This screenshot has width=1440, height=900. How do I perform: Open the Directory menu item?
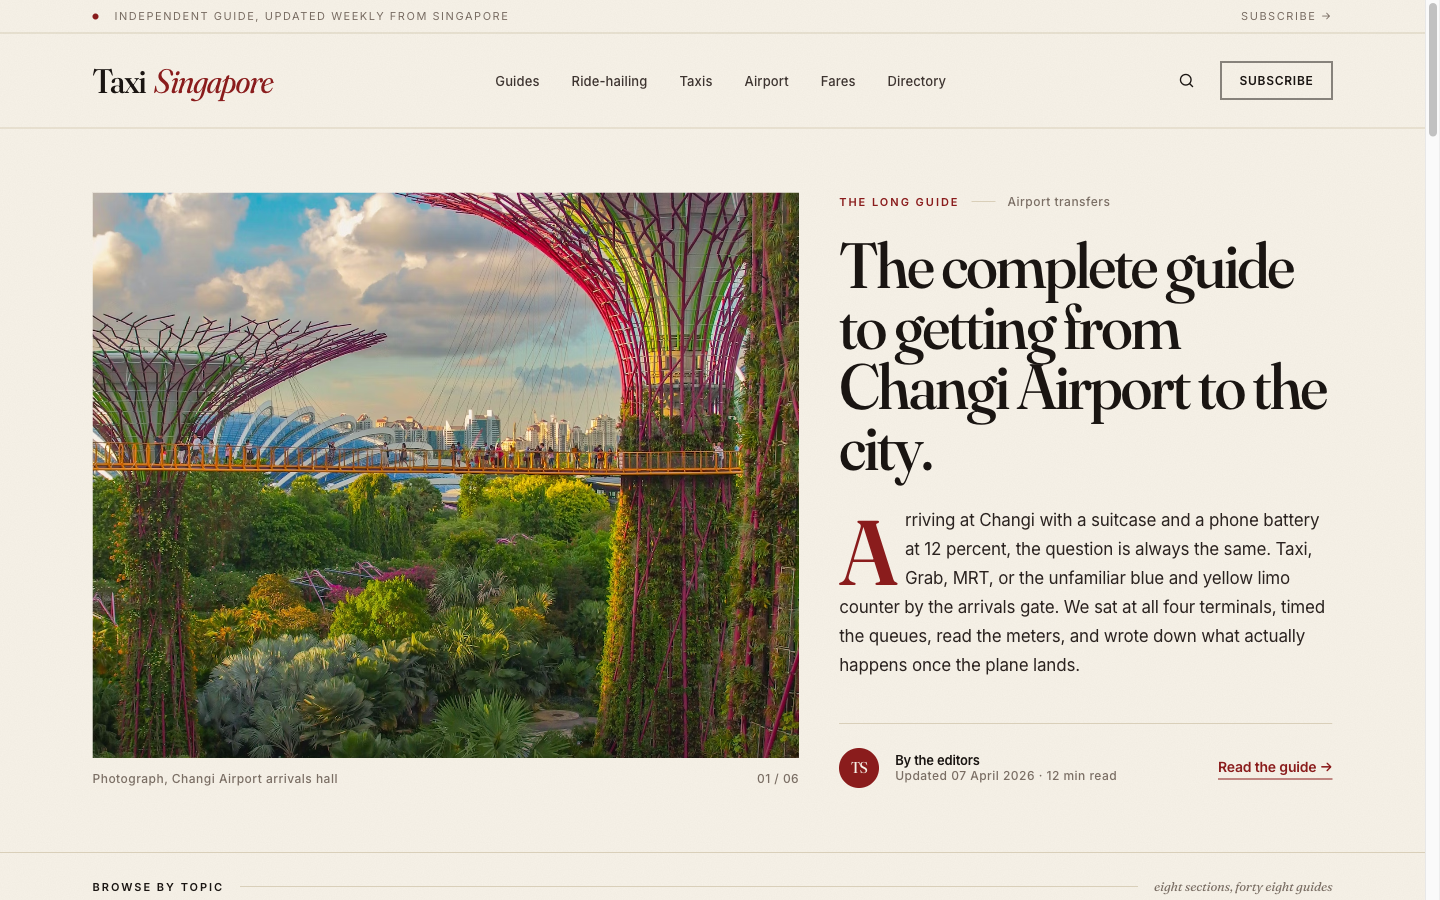[x=916, y=81]
